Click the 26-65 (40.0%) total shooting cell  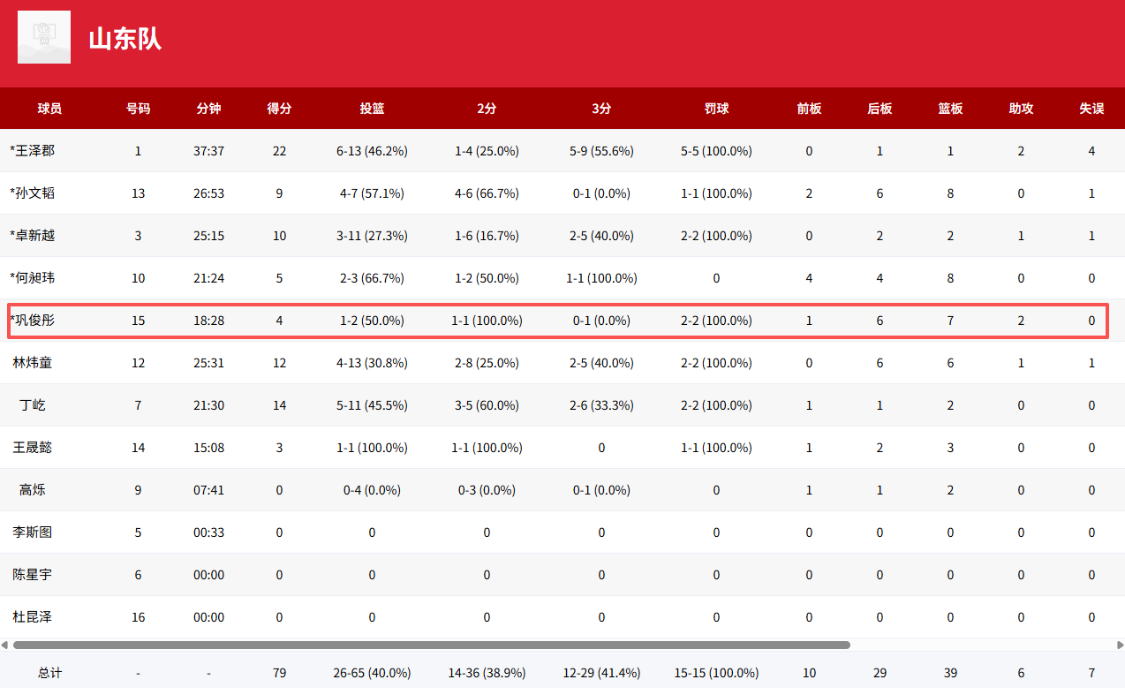(x=372, y=672)
